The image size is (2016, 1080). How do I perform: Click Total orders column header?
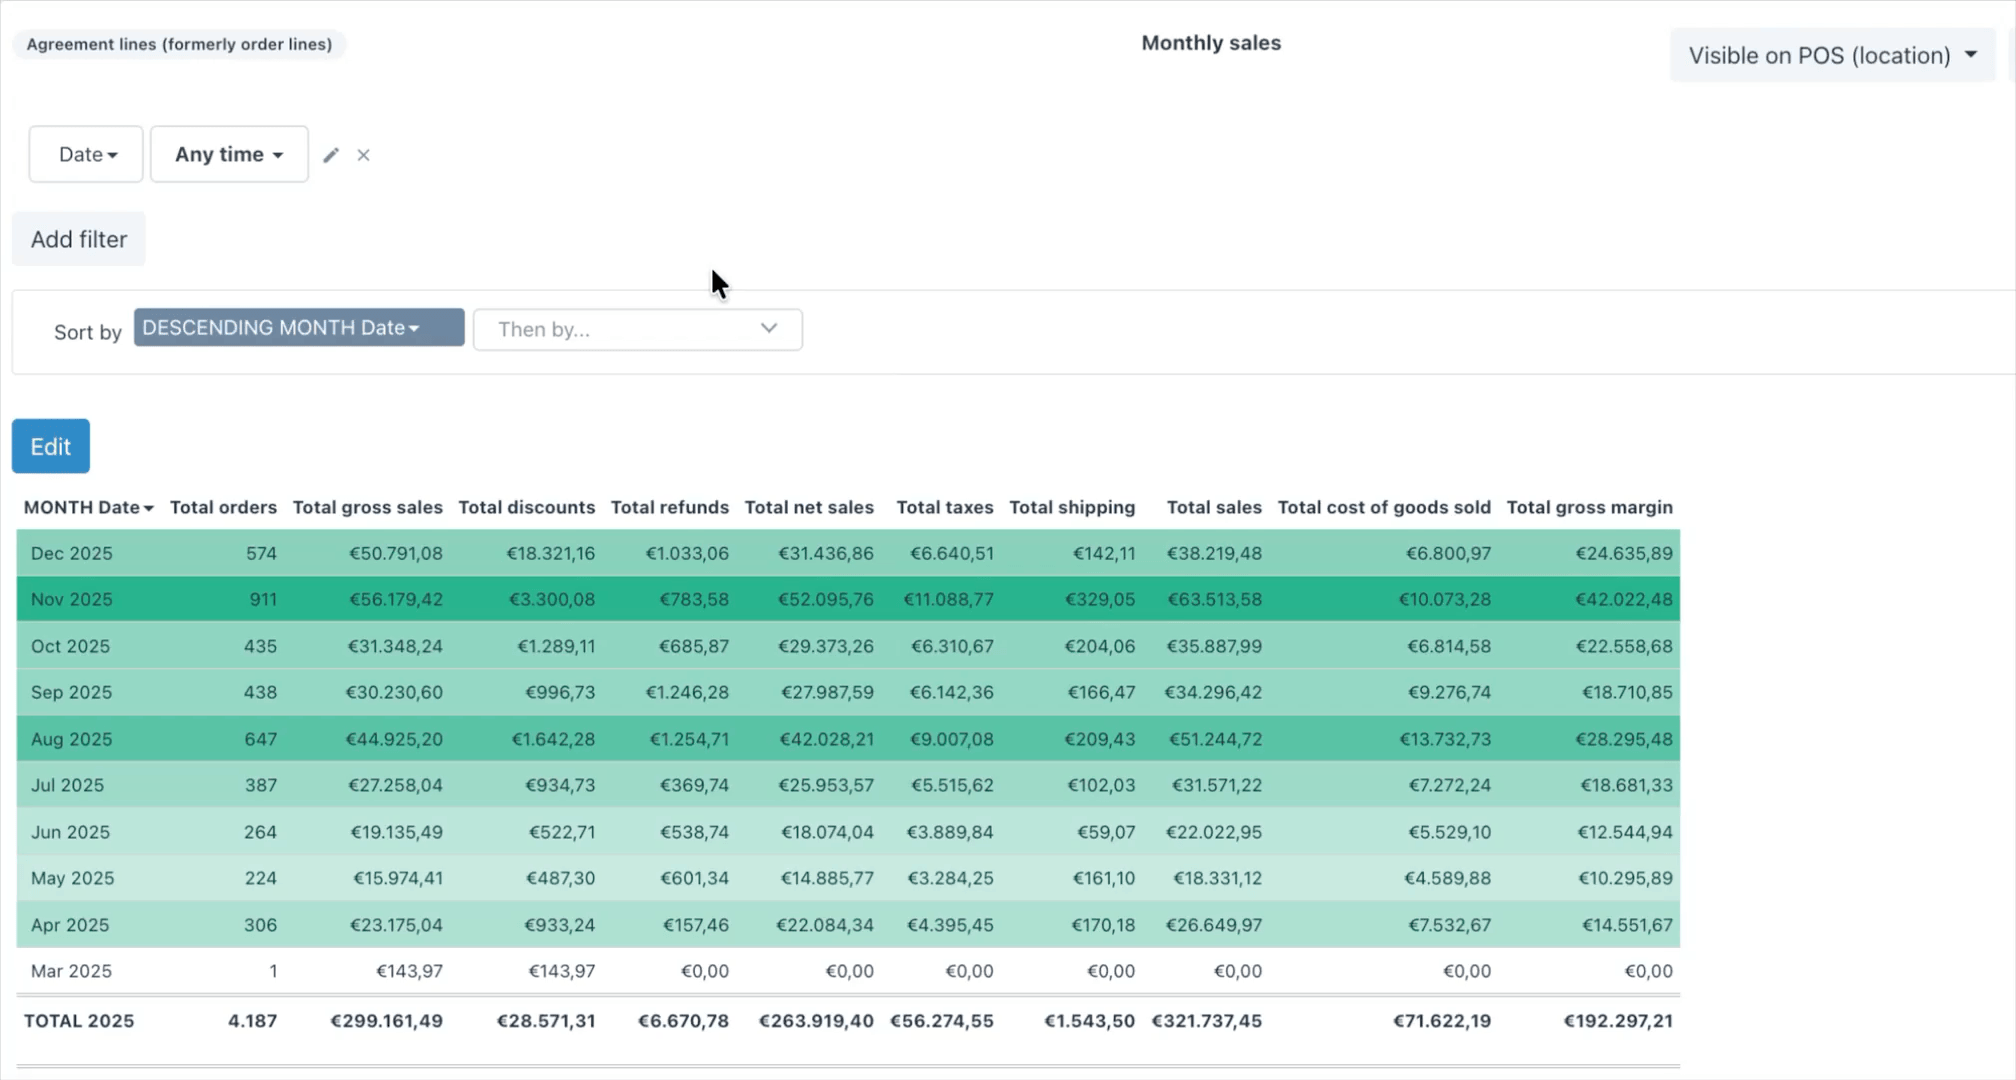click(x=223, y=507)
